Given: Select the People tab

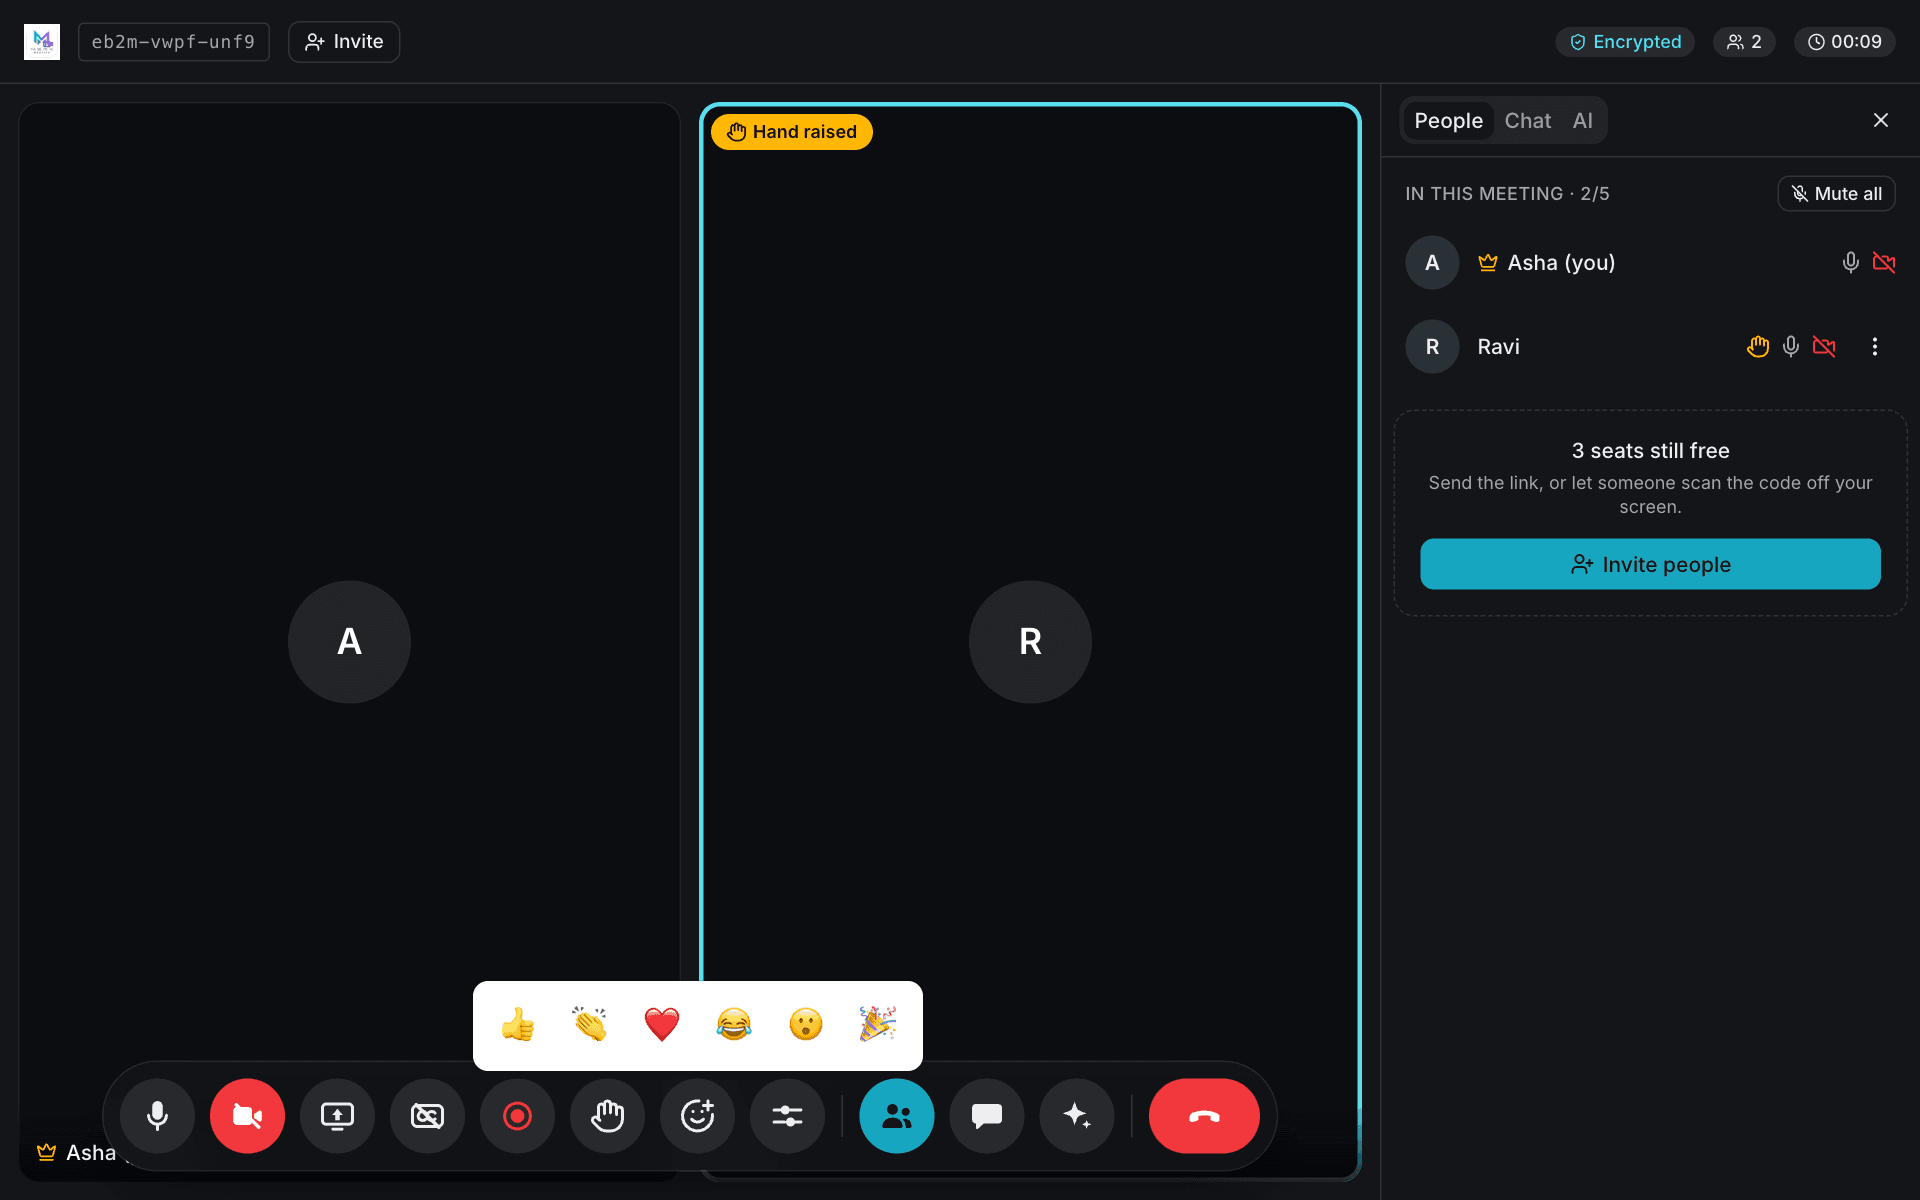Looking at the screenshot, I should point(1448,121).
